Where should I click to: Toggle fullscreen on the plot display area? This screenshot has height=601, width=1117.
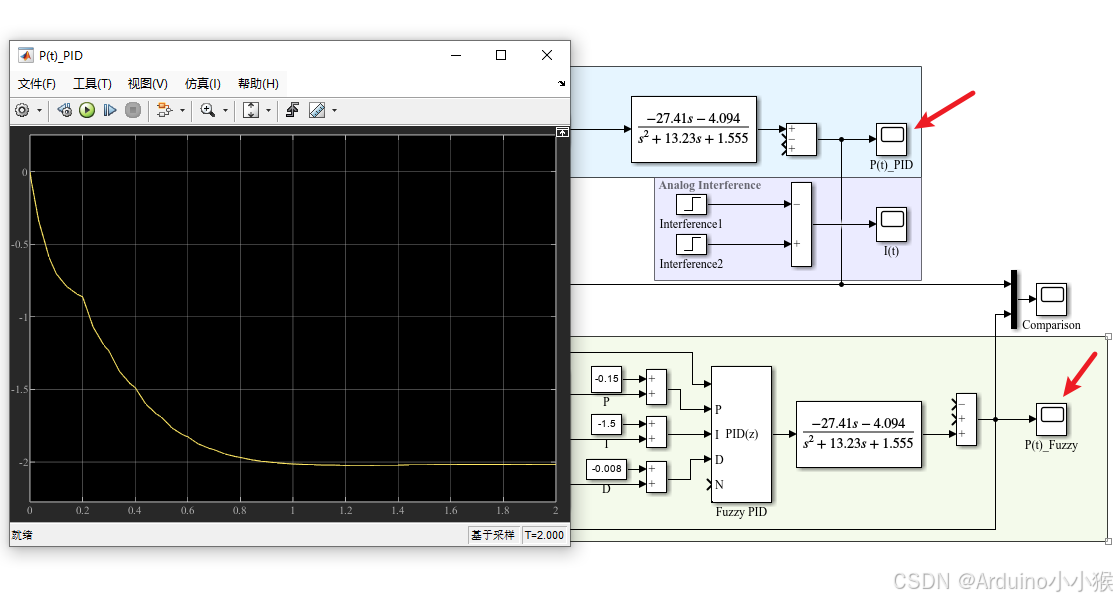[561, 131]
